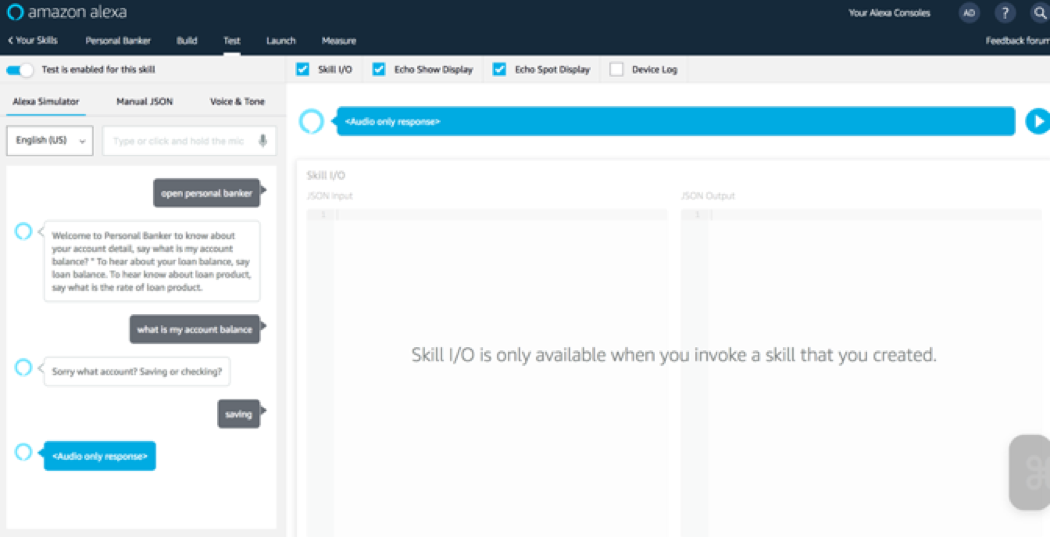Click inside the JSON Output editor

pos(861,372)
